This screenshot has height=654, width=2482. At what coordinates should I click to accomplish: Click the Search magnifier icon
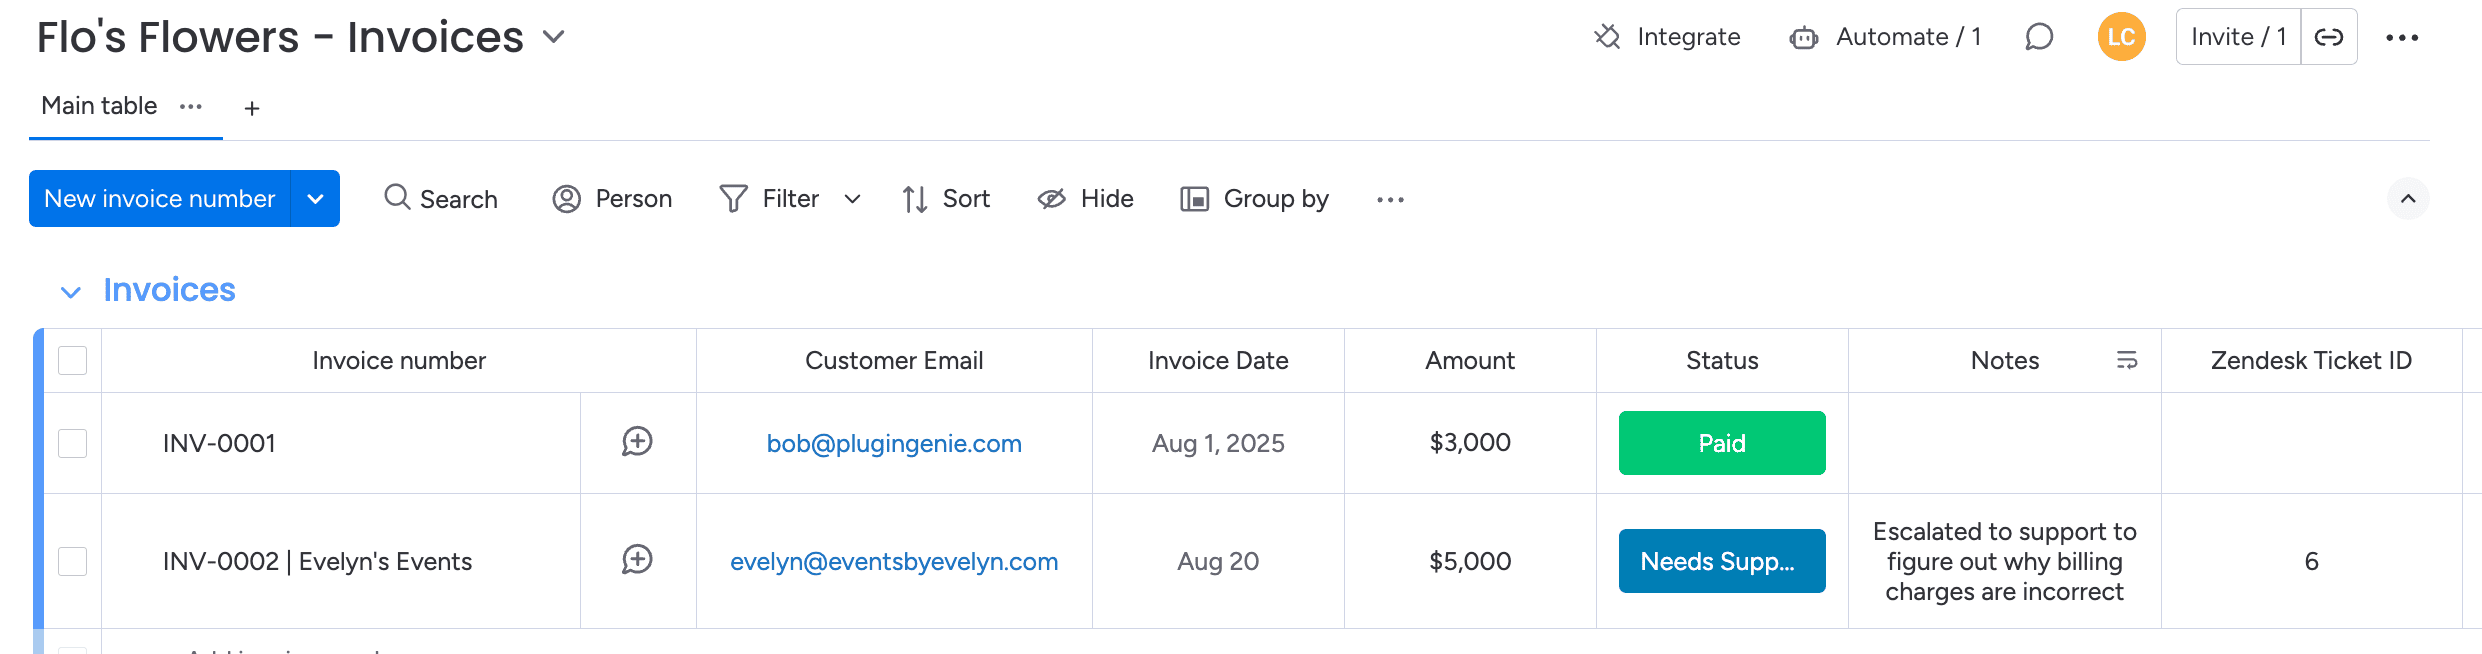click(x=397, y=197)
